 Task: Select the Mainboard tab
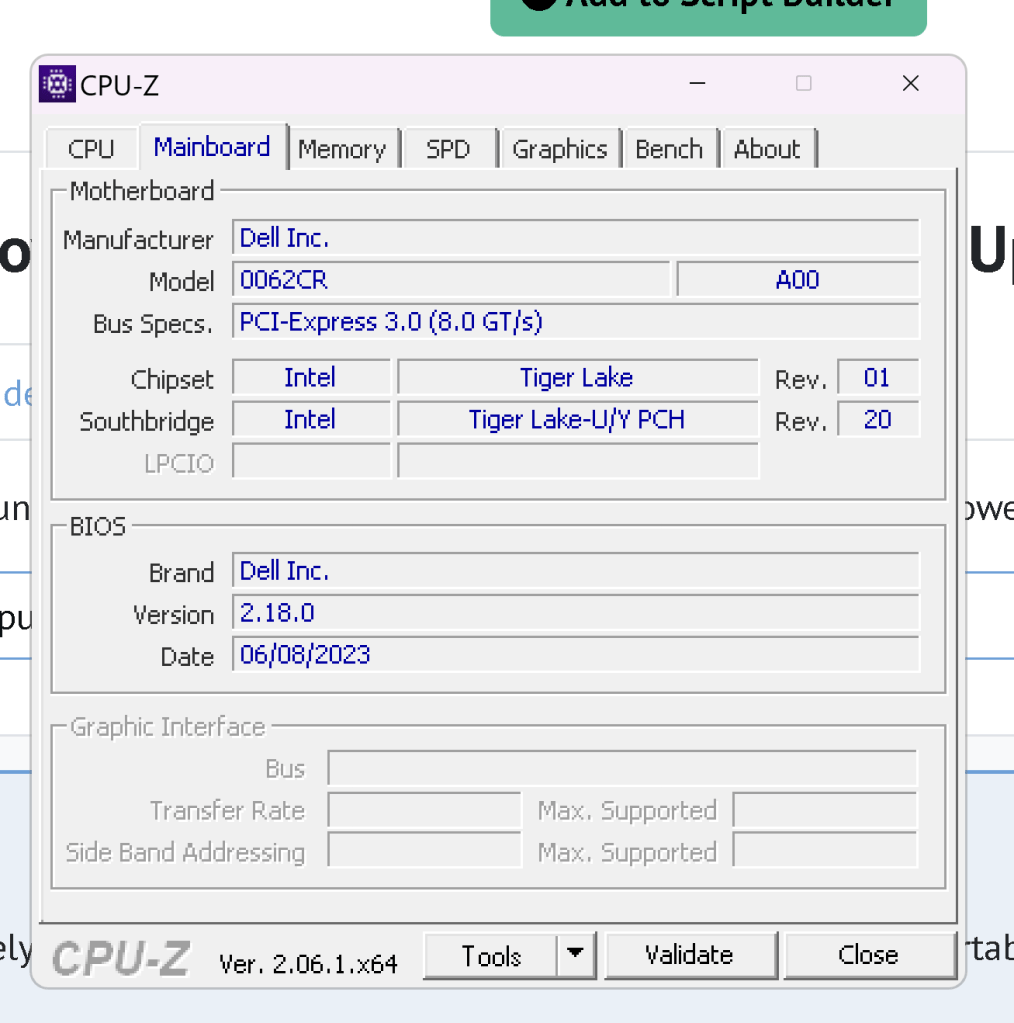pyautogui.click(x=212, y=147)
